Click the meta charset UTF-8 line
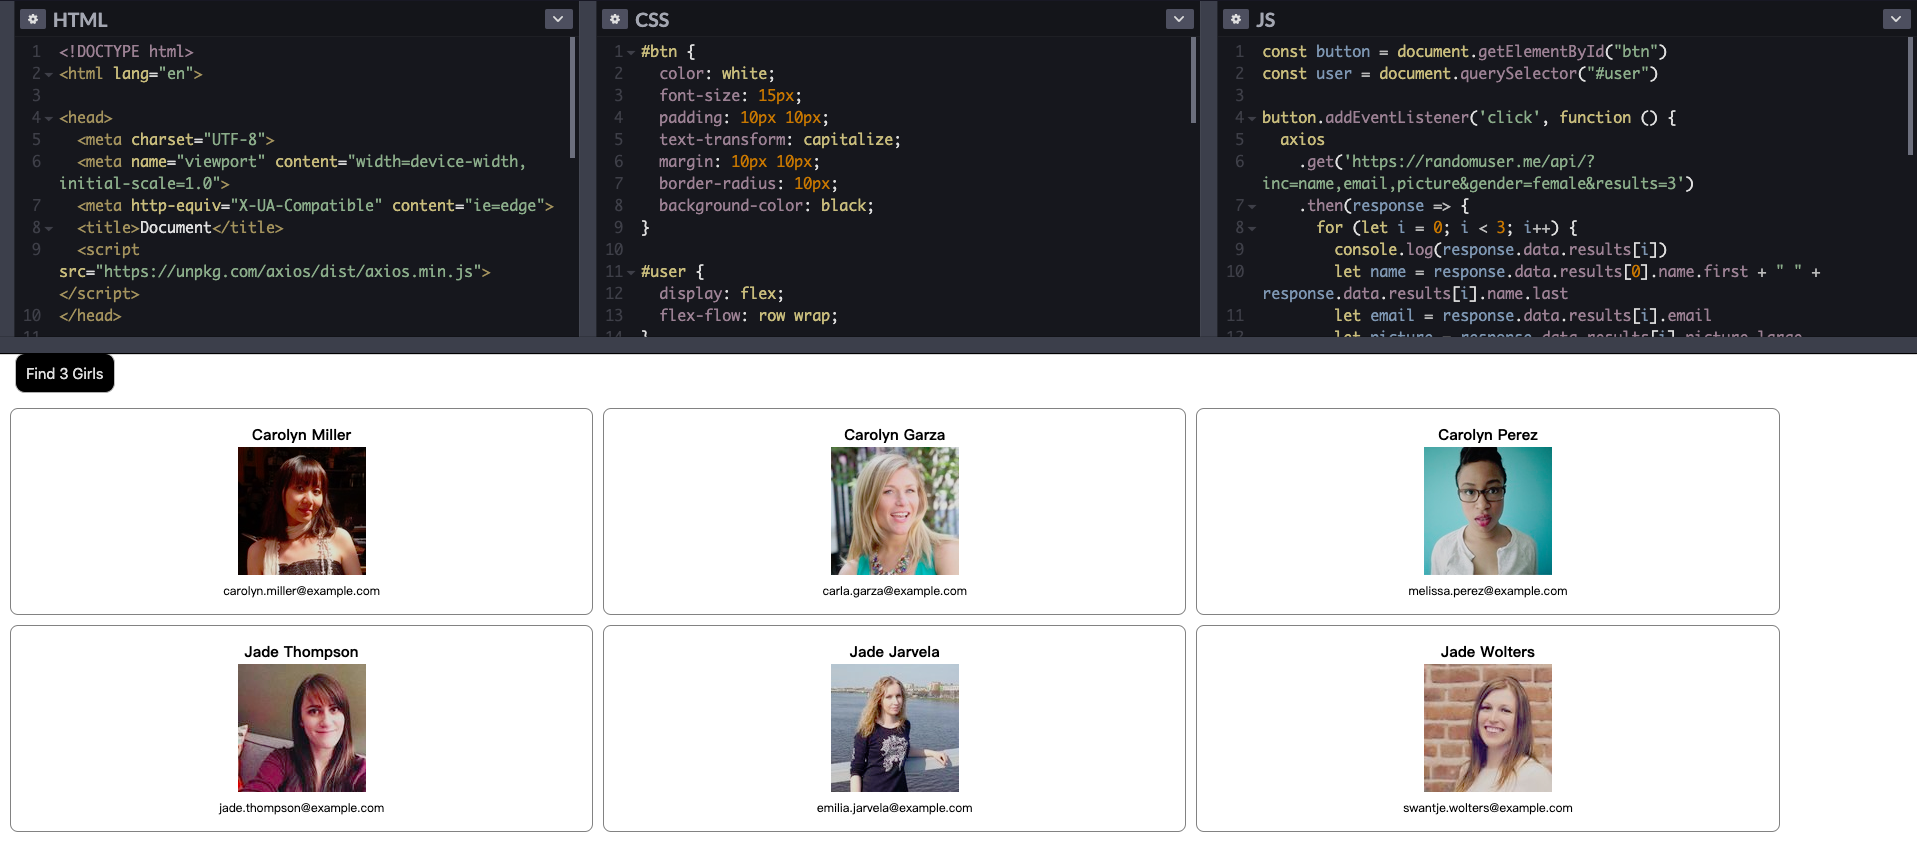1917x843 pixels. point(176,140)
